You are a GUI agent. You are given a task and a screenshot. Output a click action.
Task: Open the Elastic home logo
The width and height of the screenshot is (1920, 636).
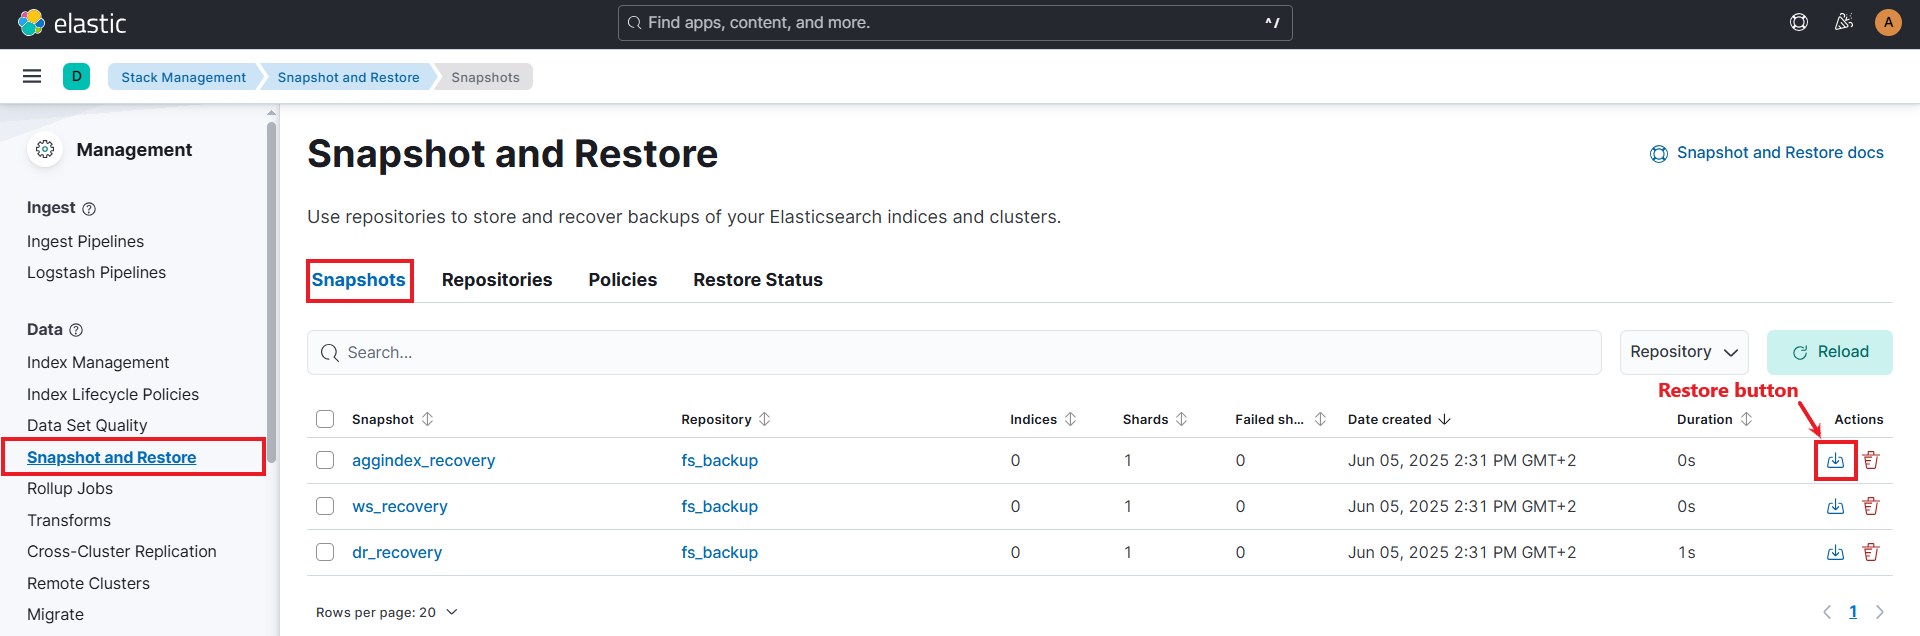pos(72,22)
